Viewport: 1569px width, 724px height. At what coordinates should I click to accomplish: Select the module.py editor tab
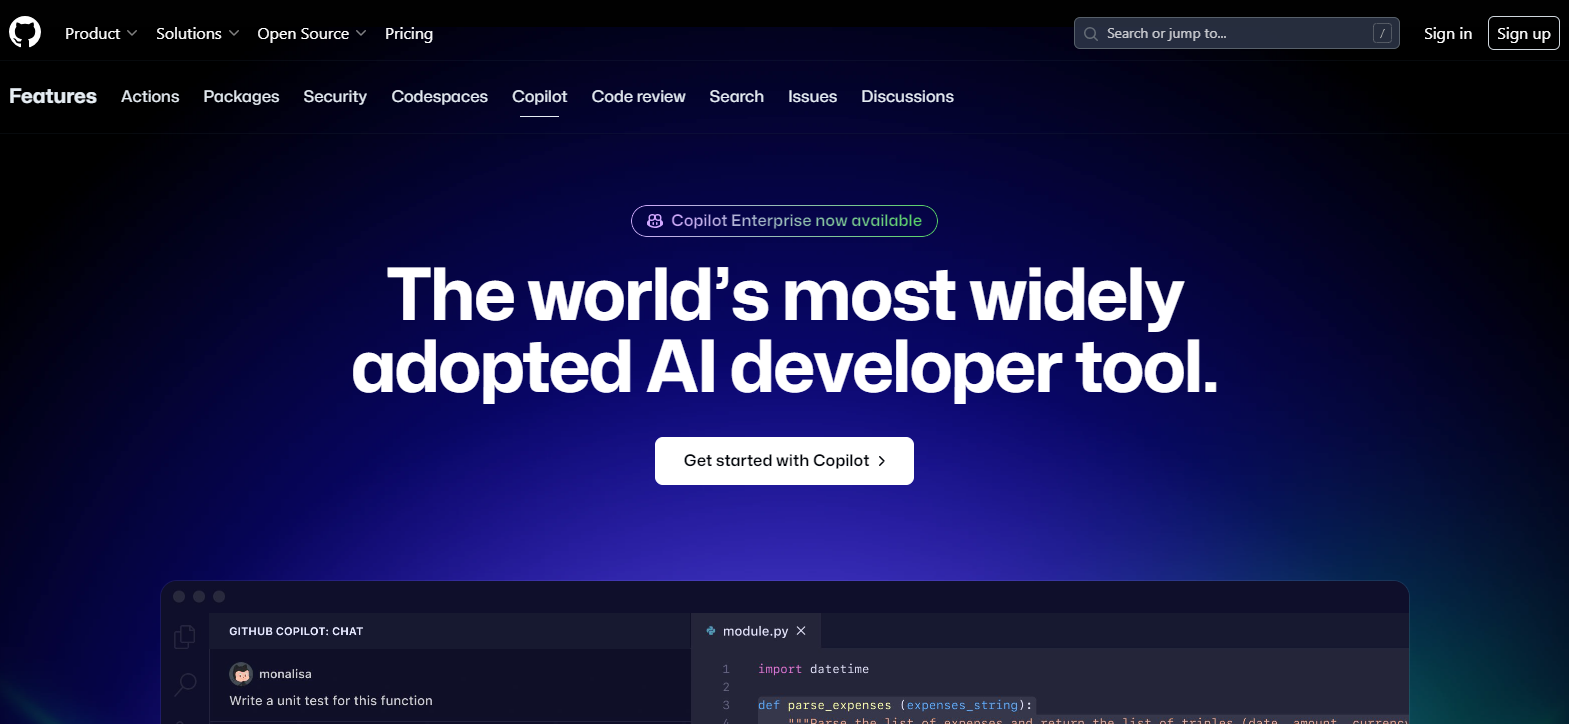tap(756, 631)
